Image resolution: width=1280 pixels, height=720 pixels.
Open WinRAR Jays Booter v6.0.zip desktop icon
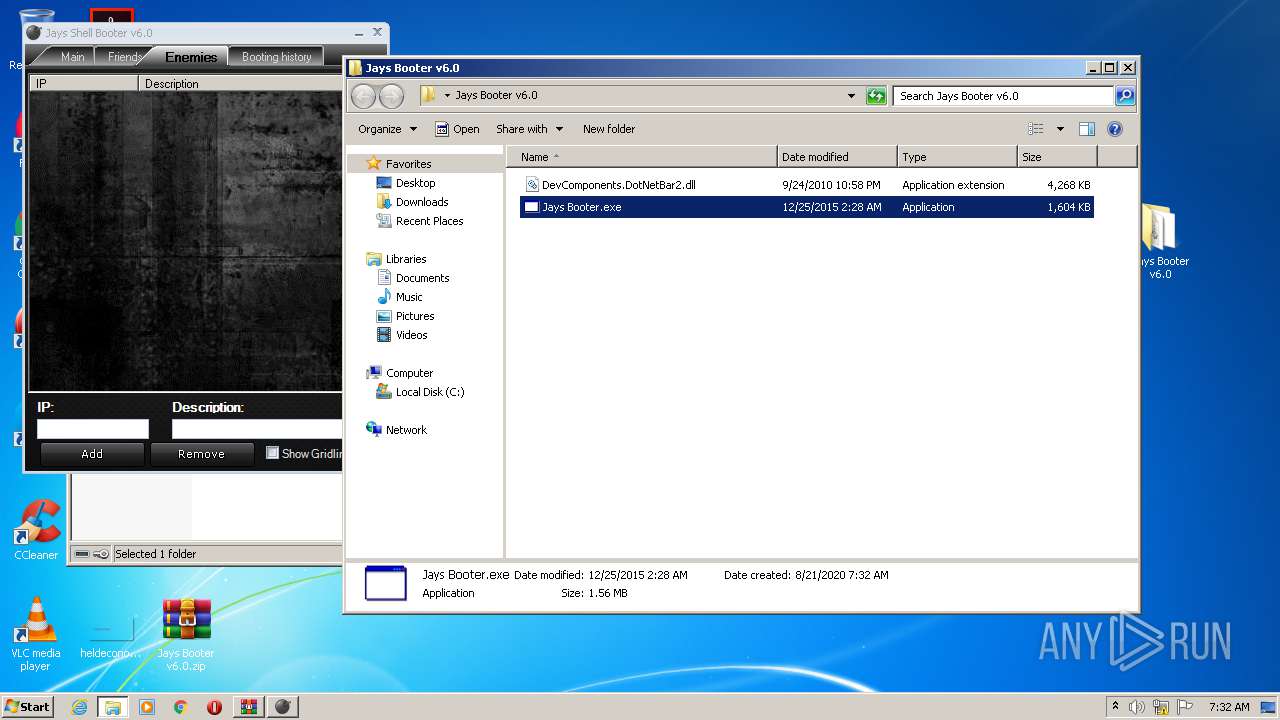pyautogui.click(x=186, y=620)
